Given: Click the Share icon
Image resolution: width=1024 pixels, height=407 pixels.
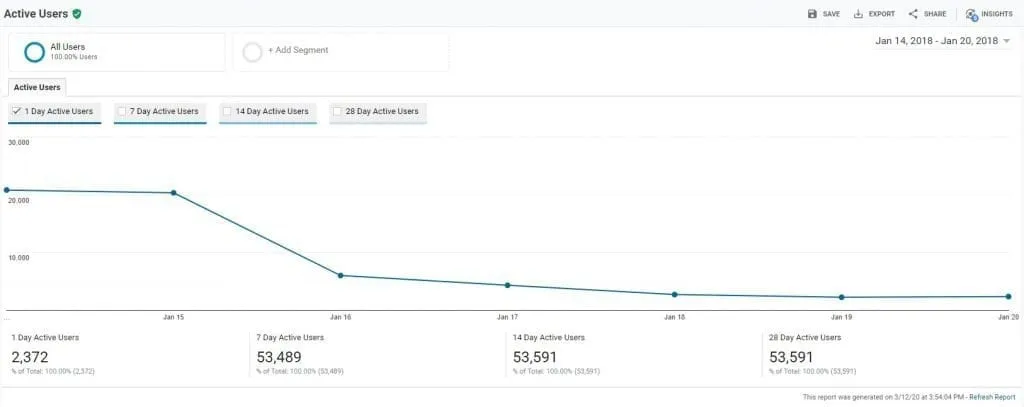Looking at the screenshot, I should click(x=913, y=14).
